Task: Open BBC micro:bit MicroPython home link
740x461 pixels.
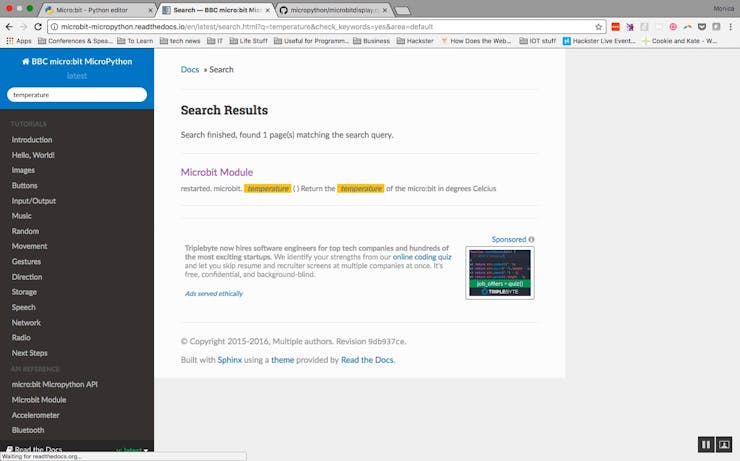Action: point(77,61)
